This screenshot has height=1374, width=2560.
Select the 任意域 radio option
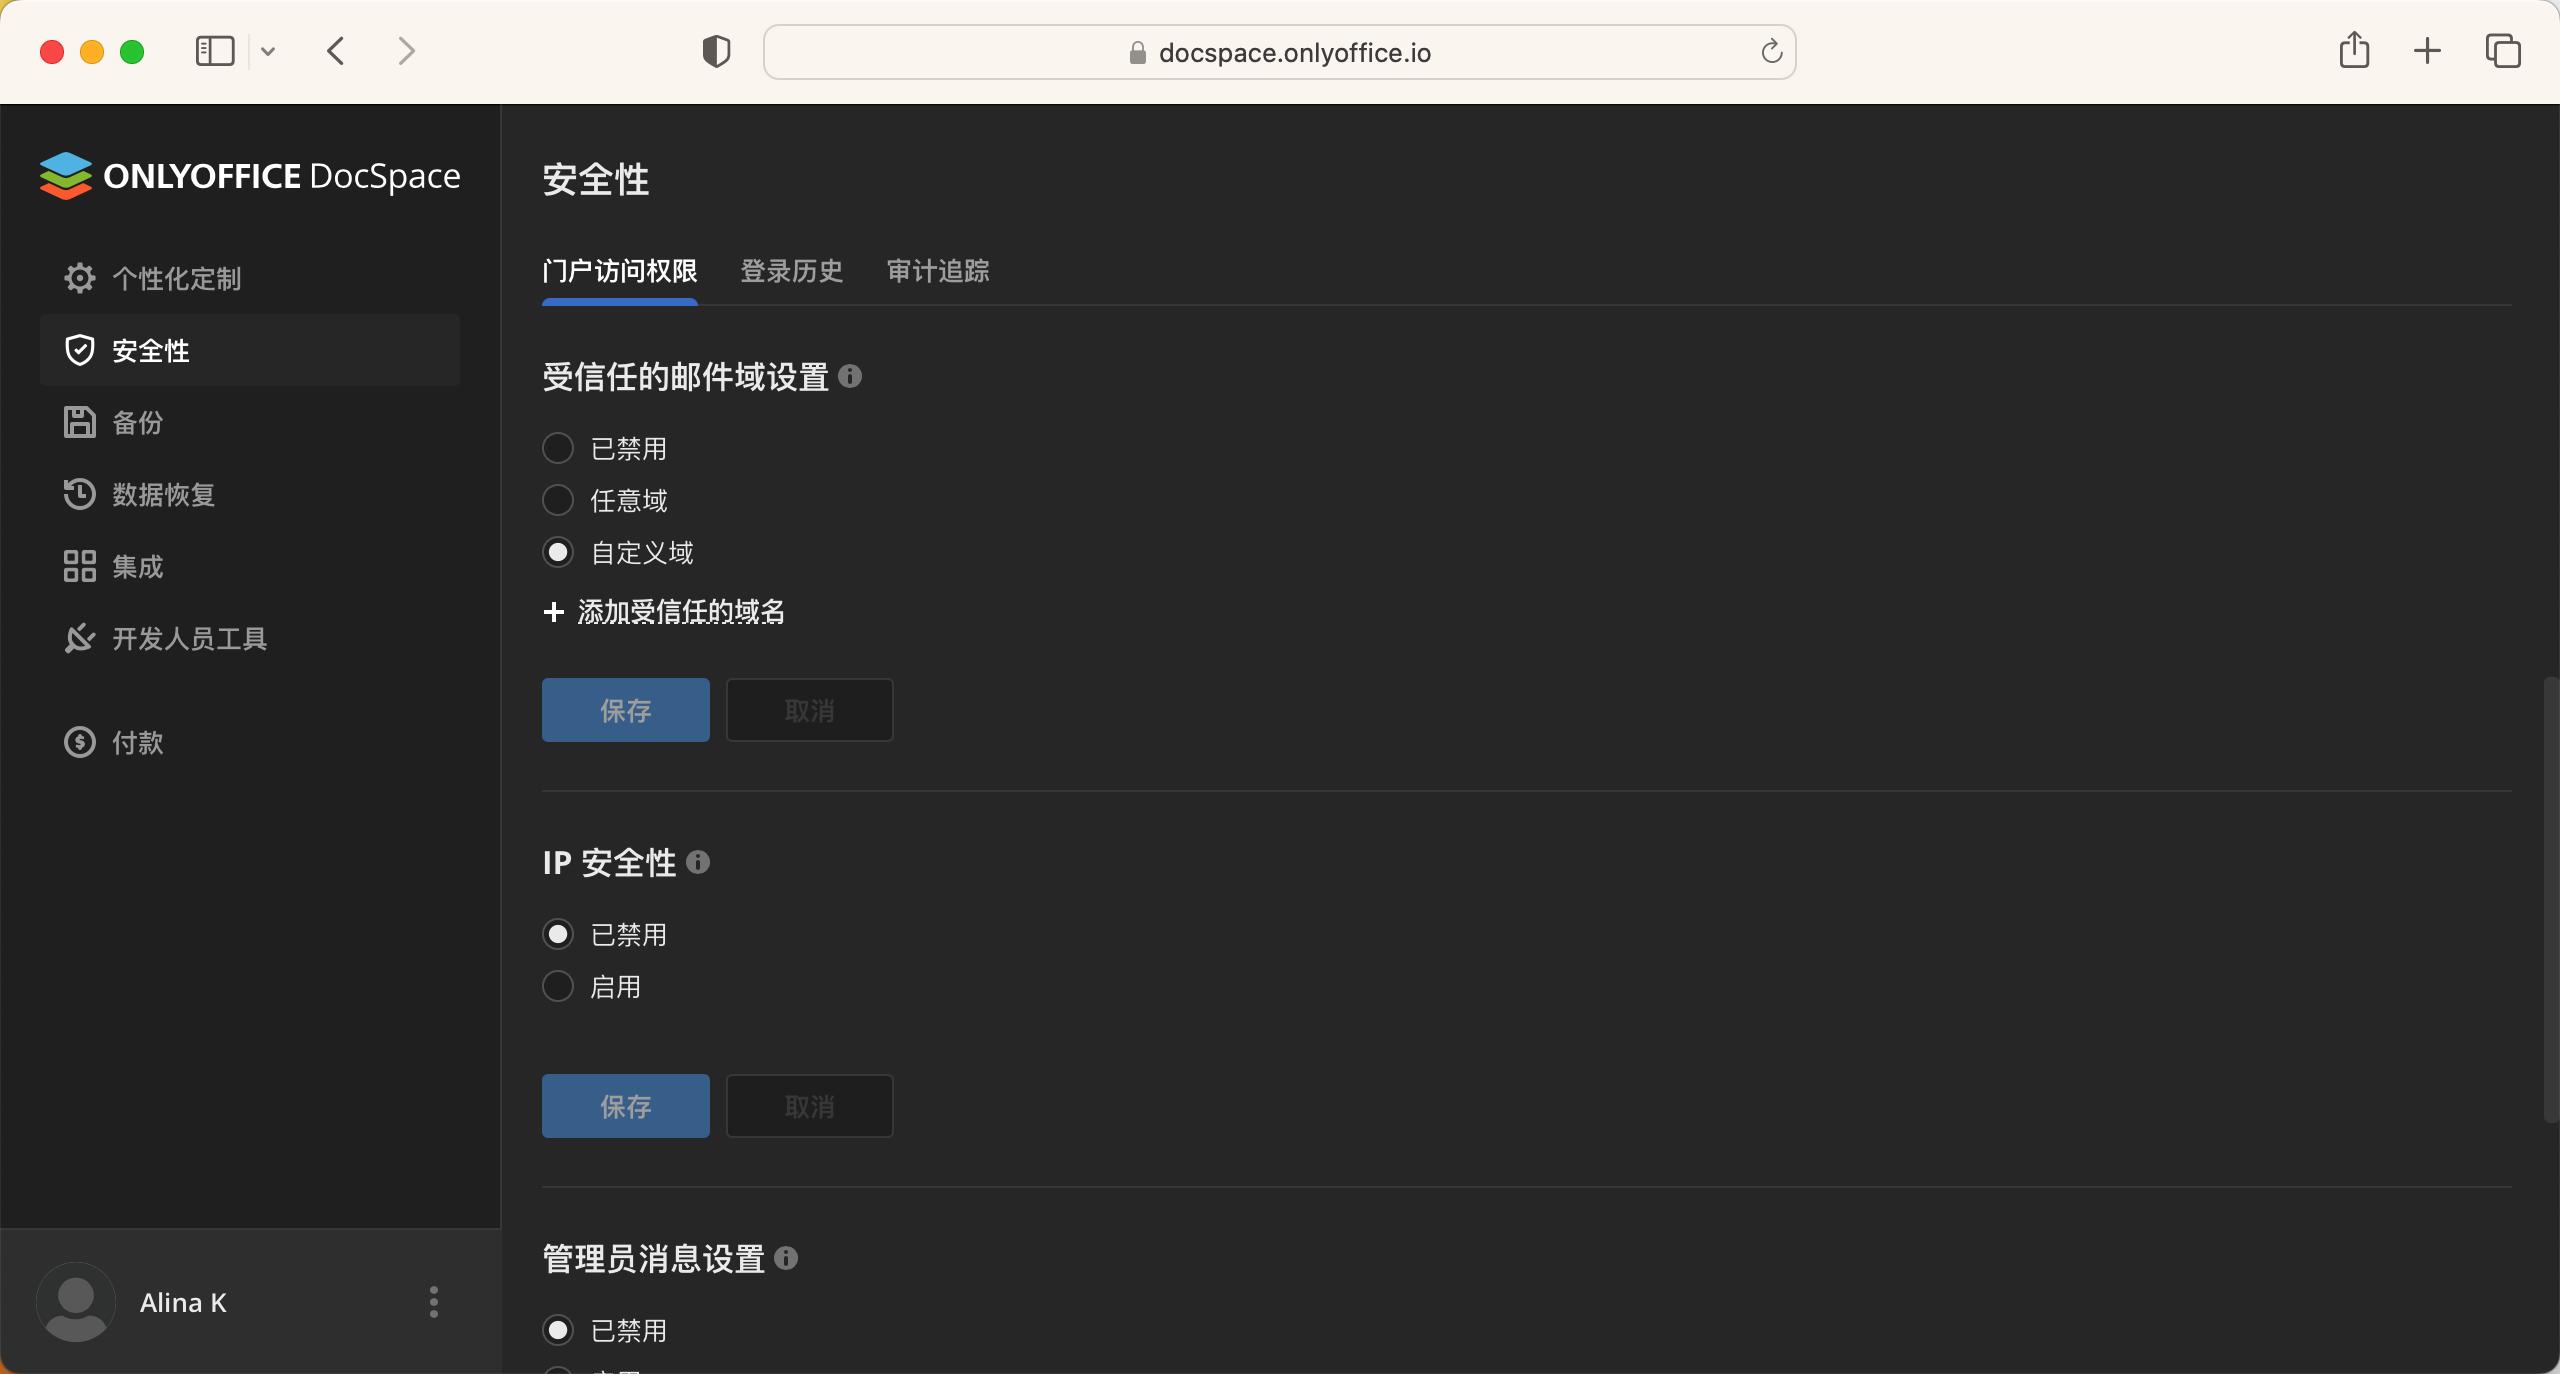coord(557,500)
